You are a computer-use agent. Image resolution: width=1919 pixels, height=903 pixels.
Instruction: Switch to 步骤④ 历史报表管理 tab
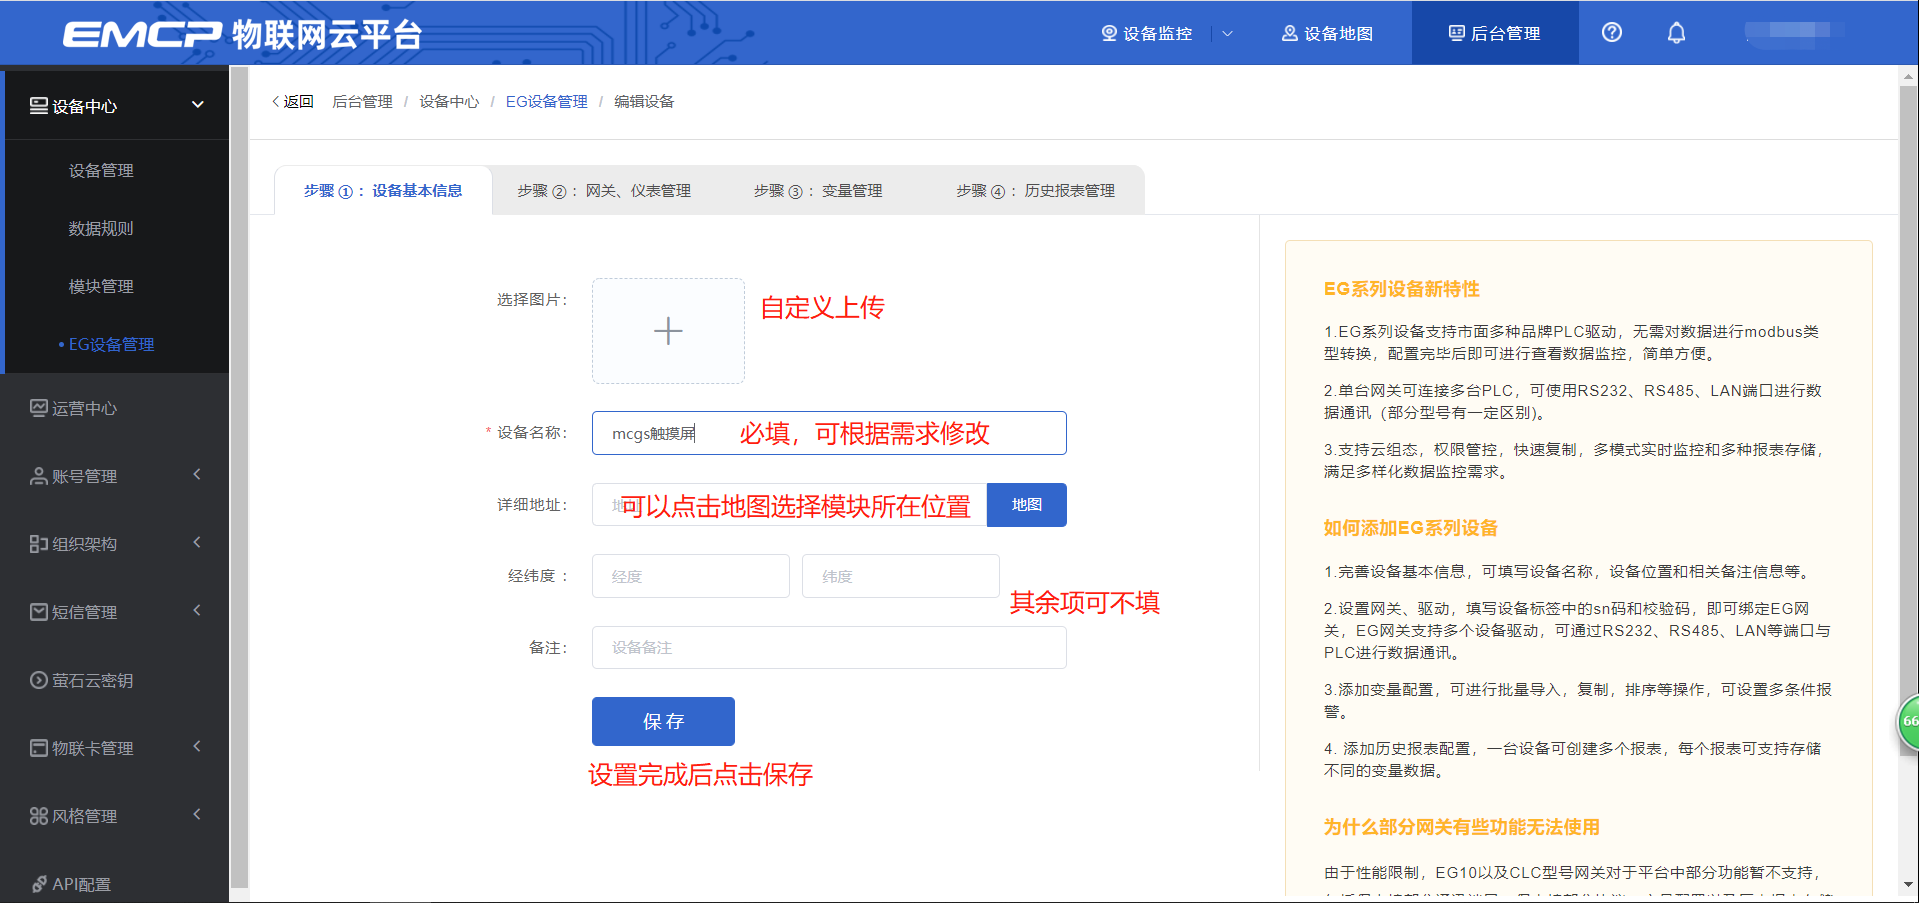[1035, 191]
